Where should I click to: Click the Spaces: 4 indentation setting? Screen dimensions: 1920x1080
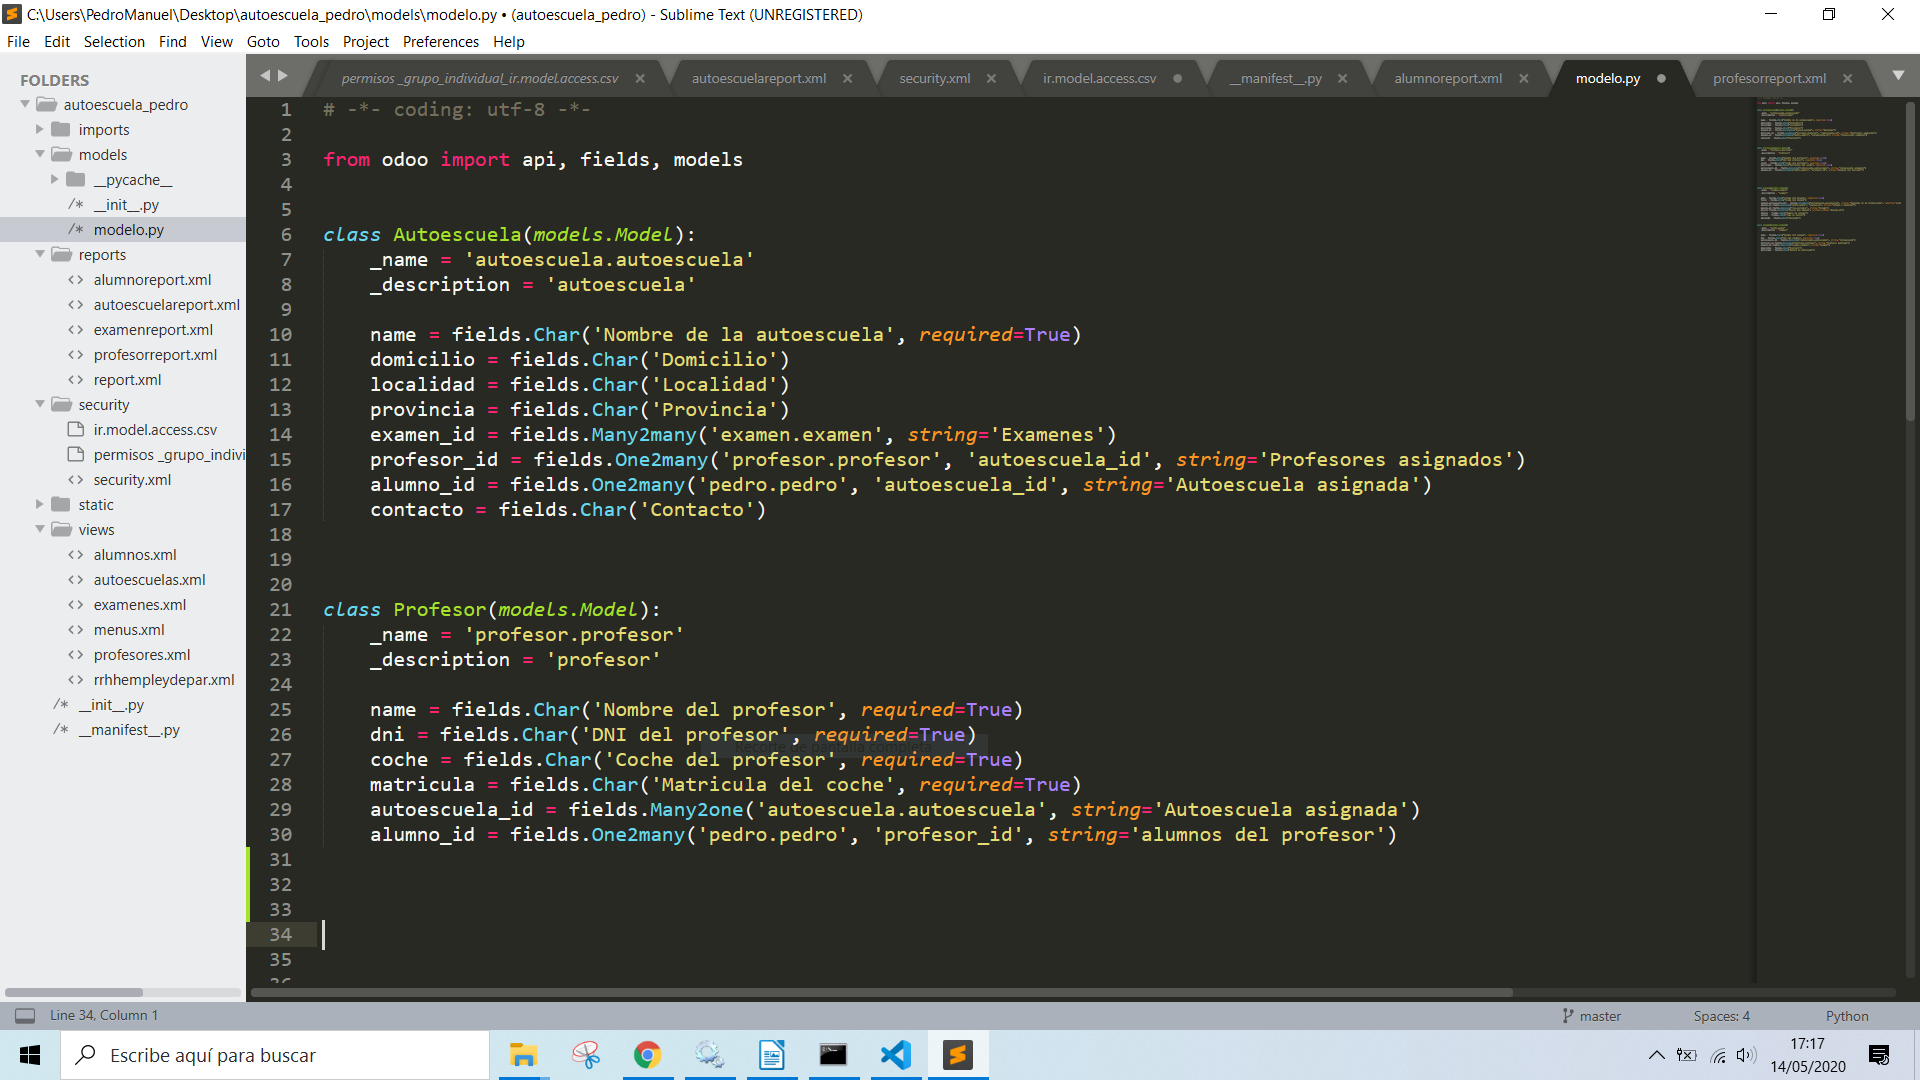click(1721, 1015)
